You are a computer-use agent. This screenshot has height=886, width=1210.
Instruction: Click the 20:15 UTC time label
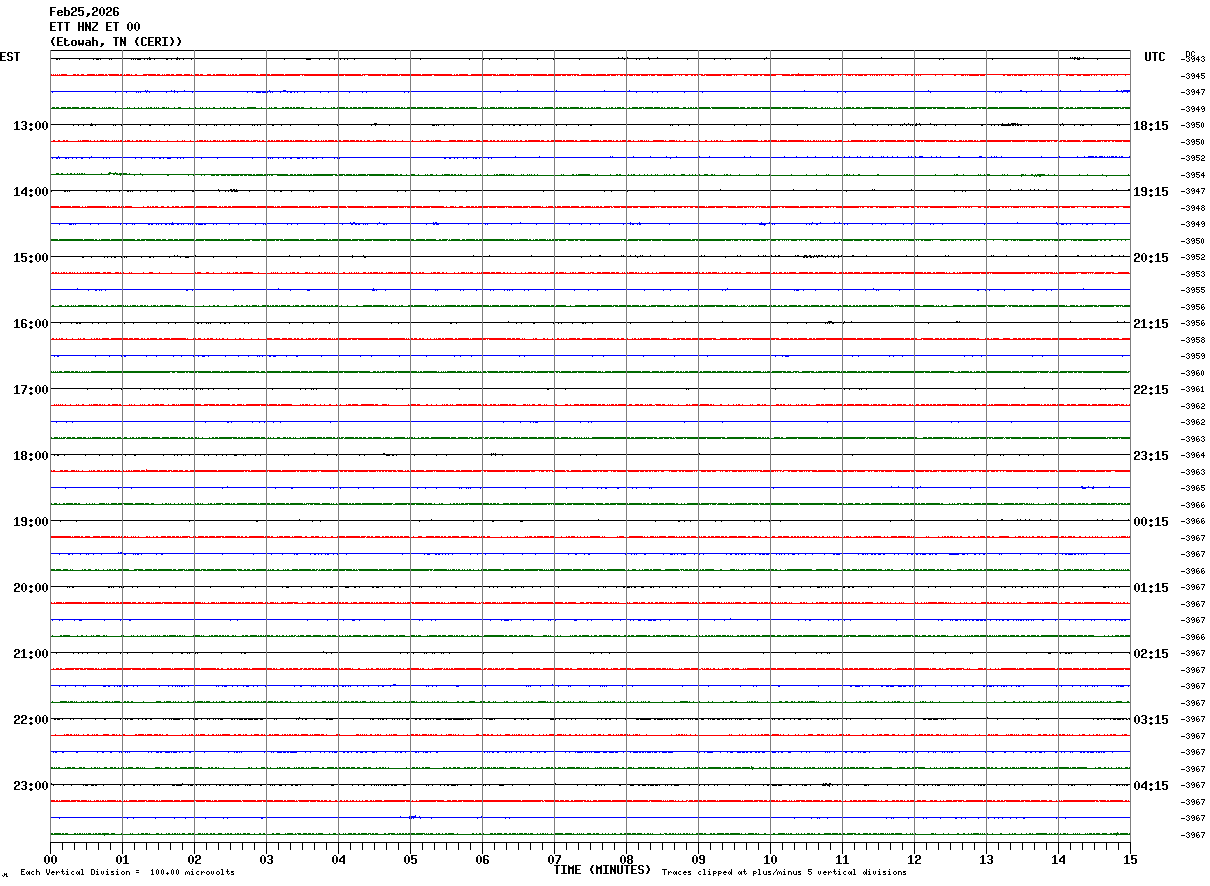tap(1151, 258)
